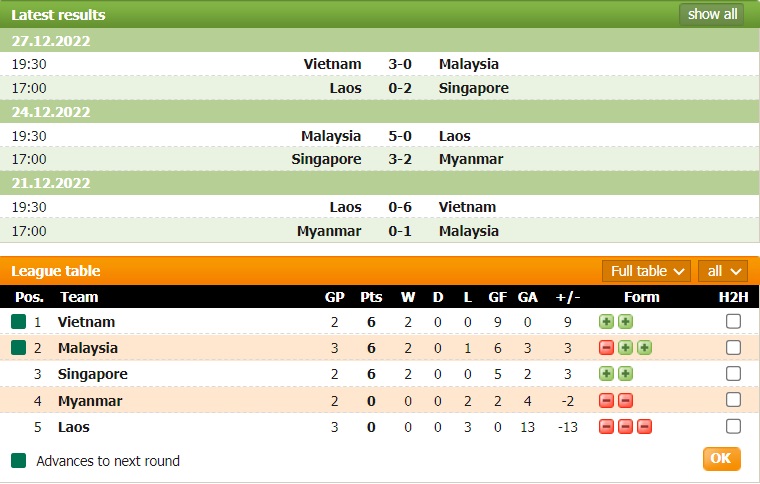Click the green square beside Malaysia's position
Screen dimensions: 760x484
click(18, 348)
